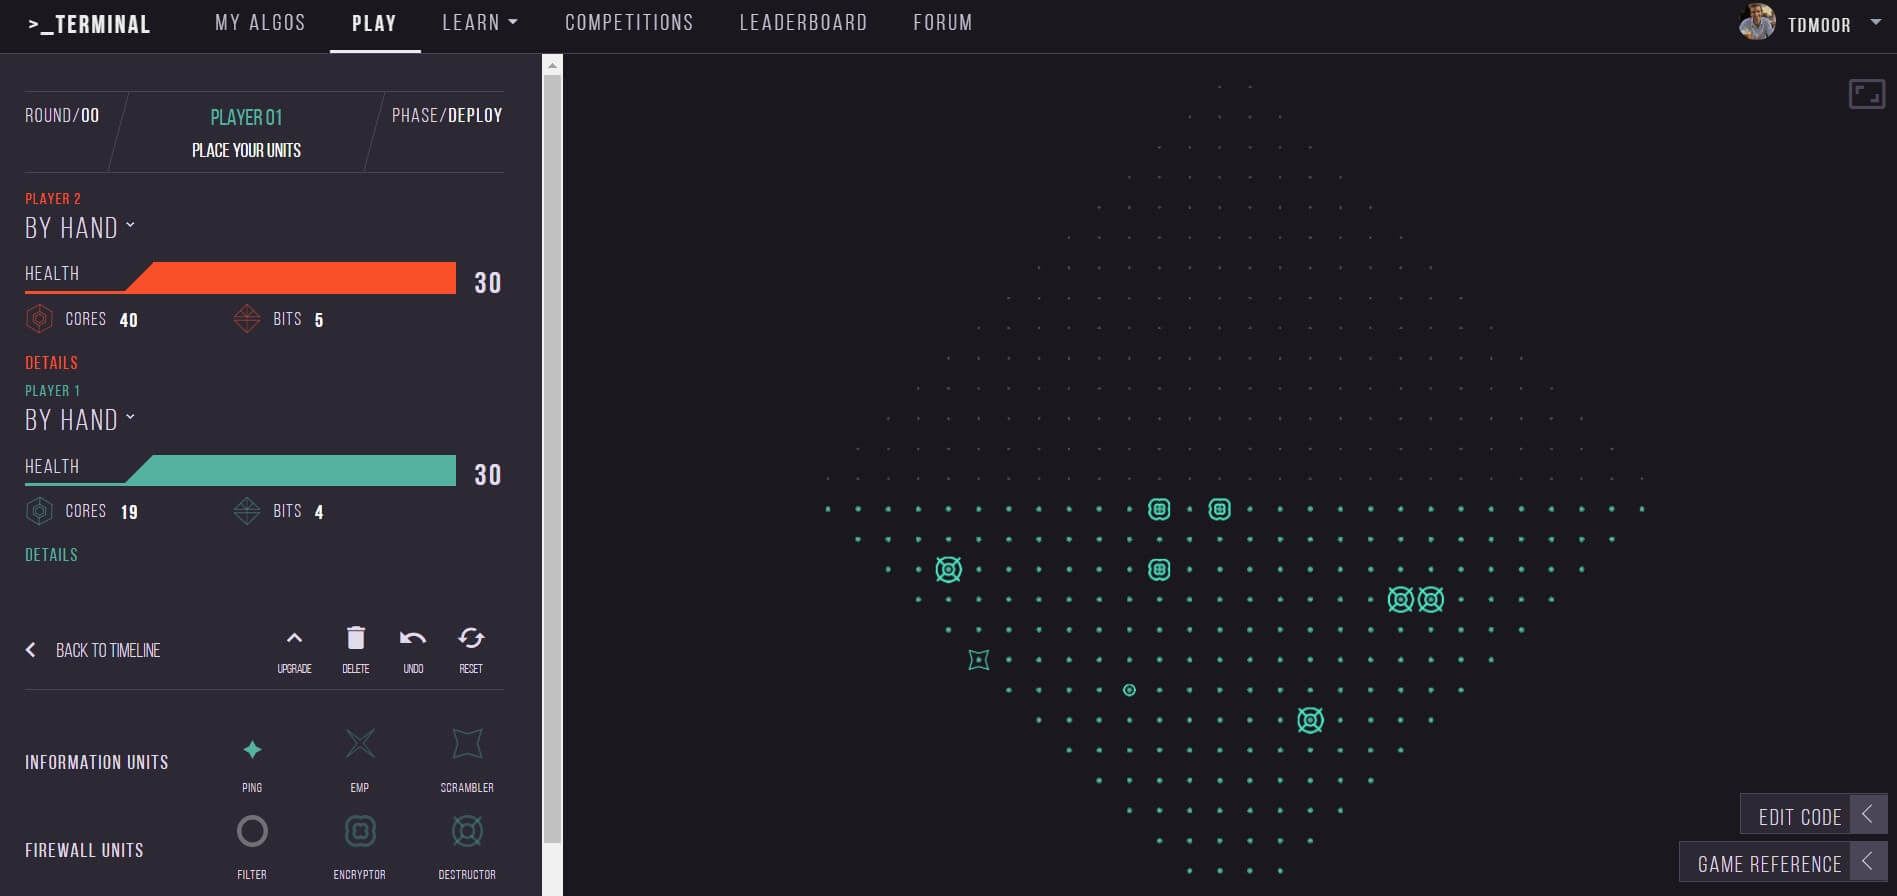The image size is (1897, 896).
Task: Click Player 2 orange health bar
Action: click(290, 277)
